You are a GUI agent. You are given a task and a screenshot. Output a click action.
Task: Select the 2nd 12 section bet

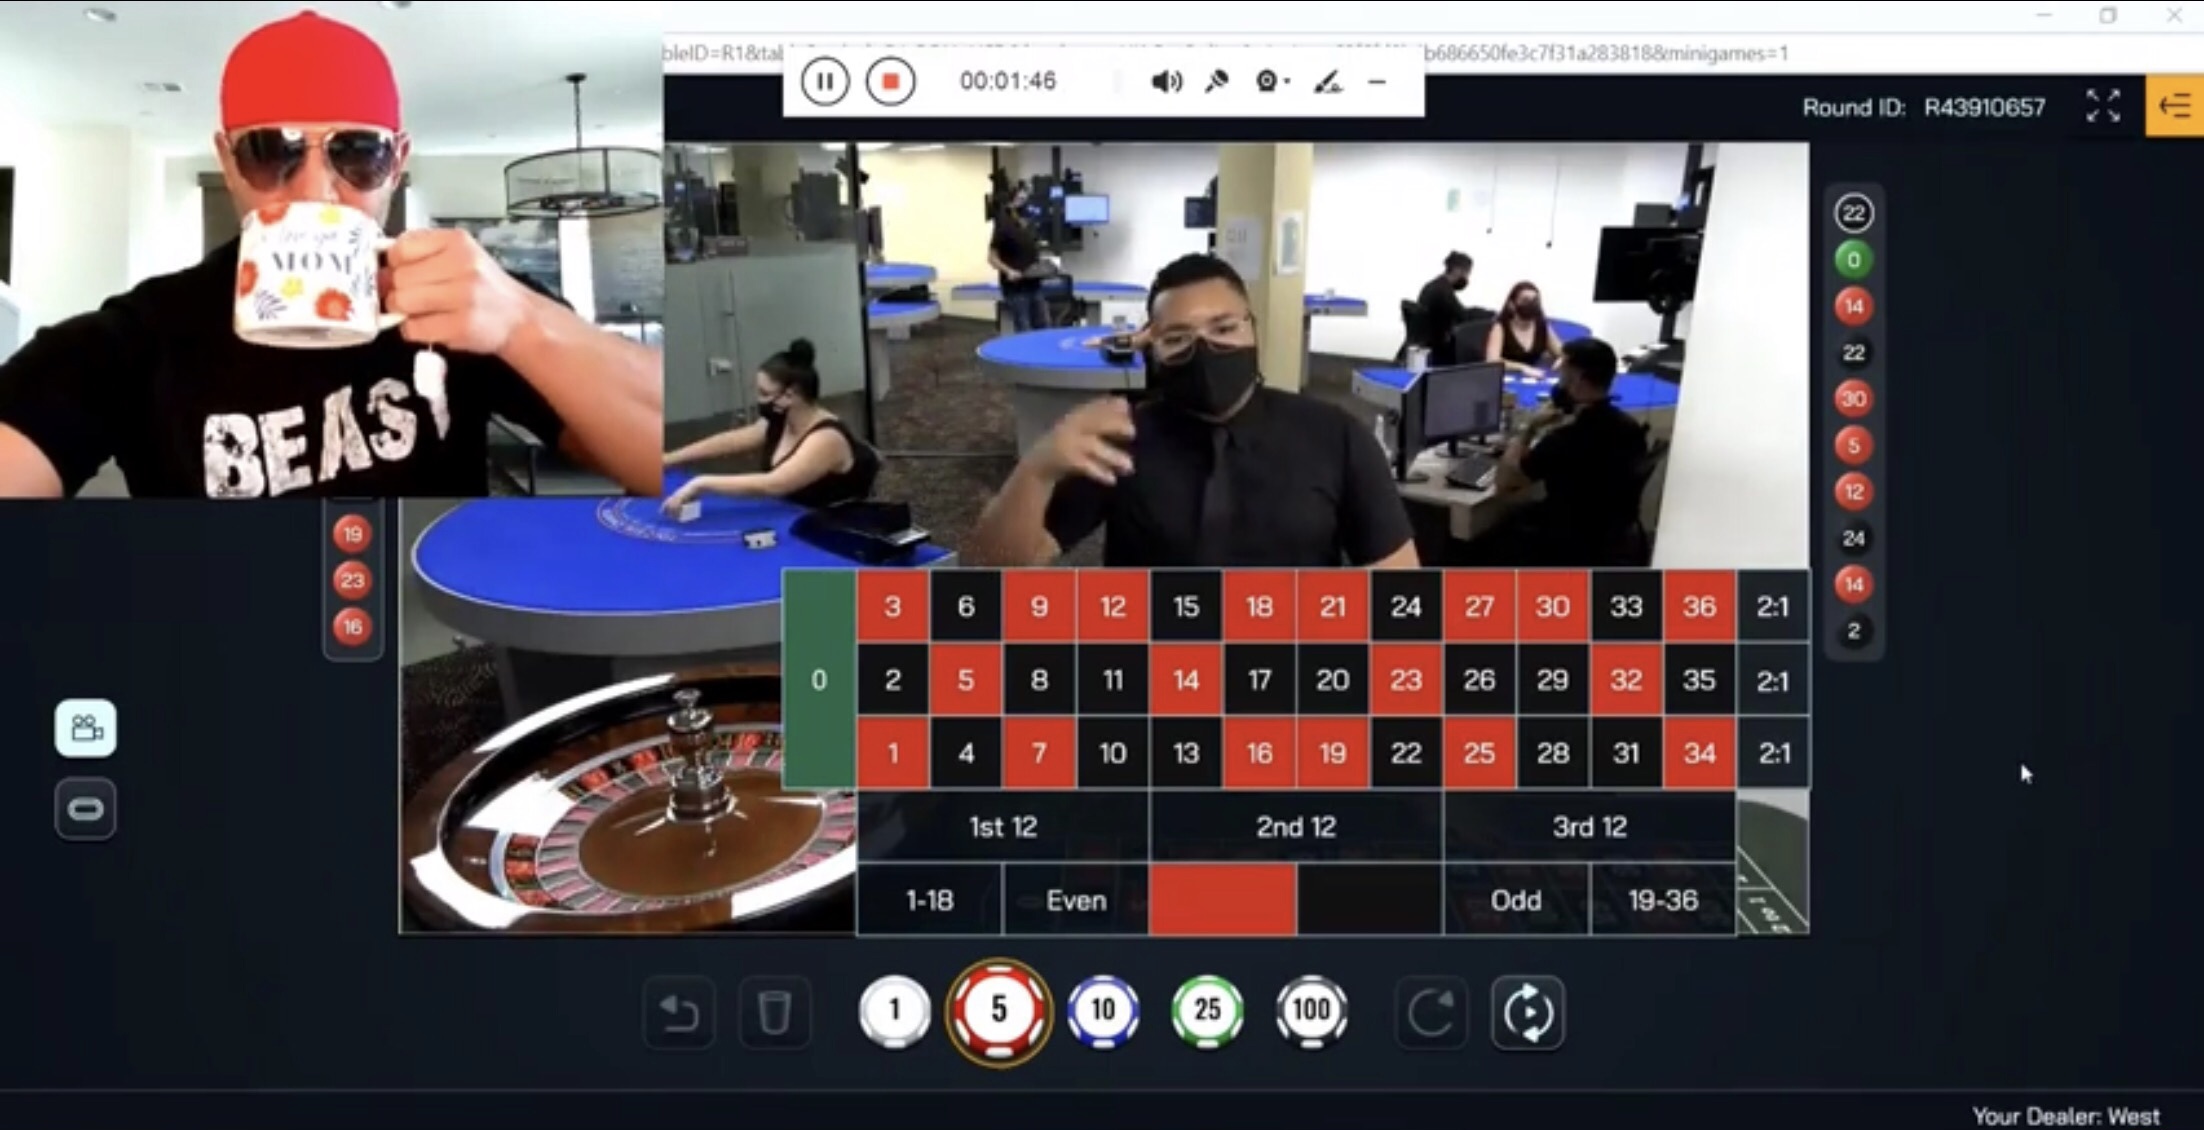(x=1292, y=826)
